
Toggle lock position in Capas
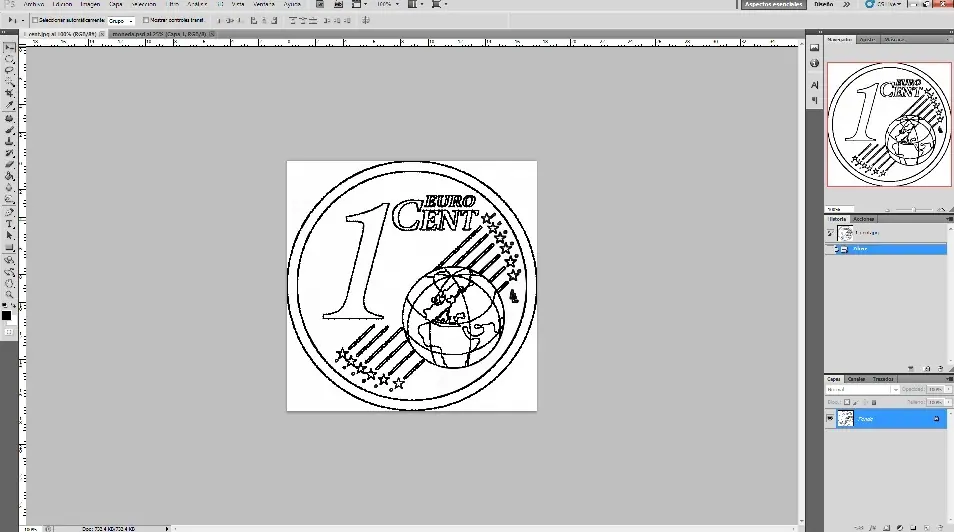point(865,402)
